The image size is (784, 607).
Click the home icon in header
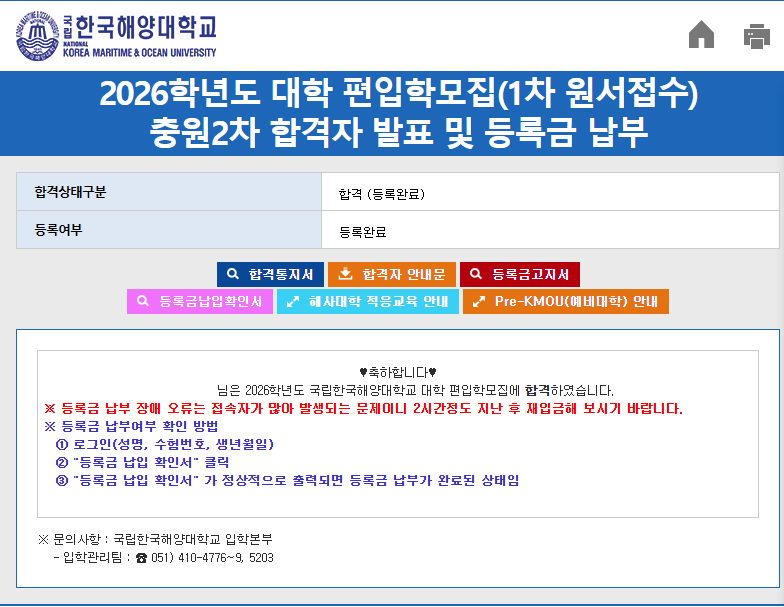point(702,36)
